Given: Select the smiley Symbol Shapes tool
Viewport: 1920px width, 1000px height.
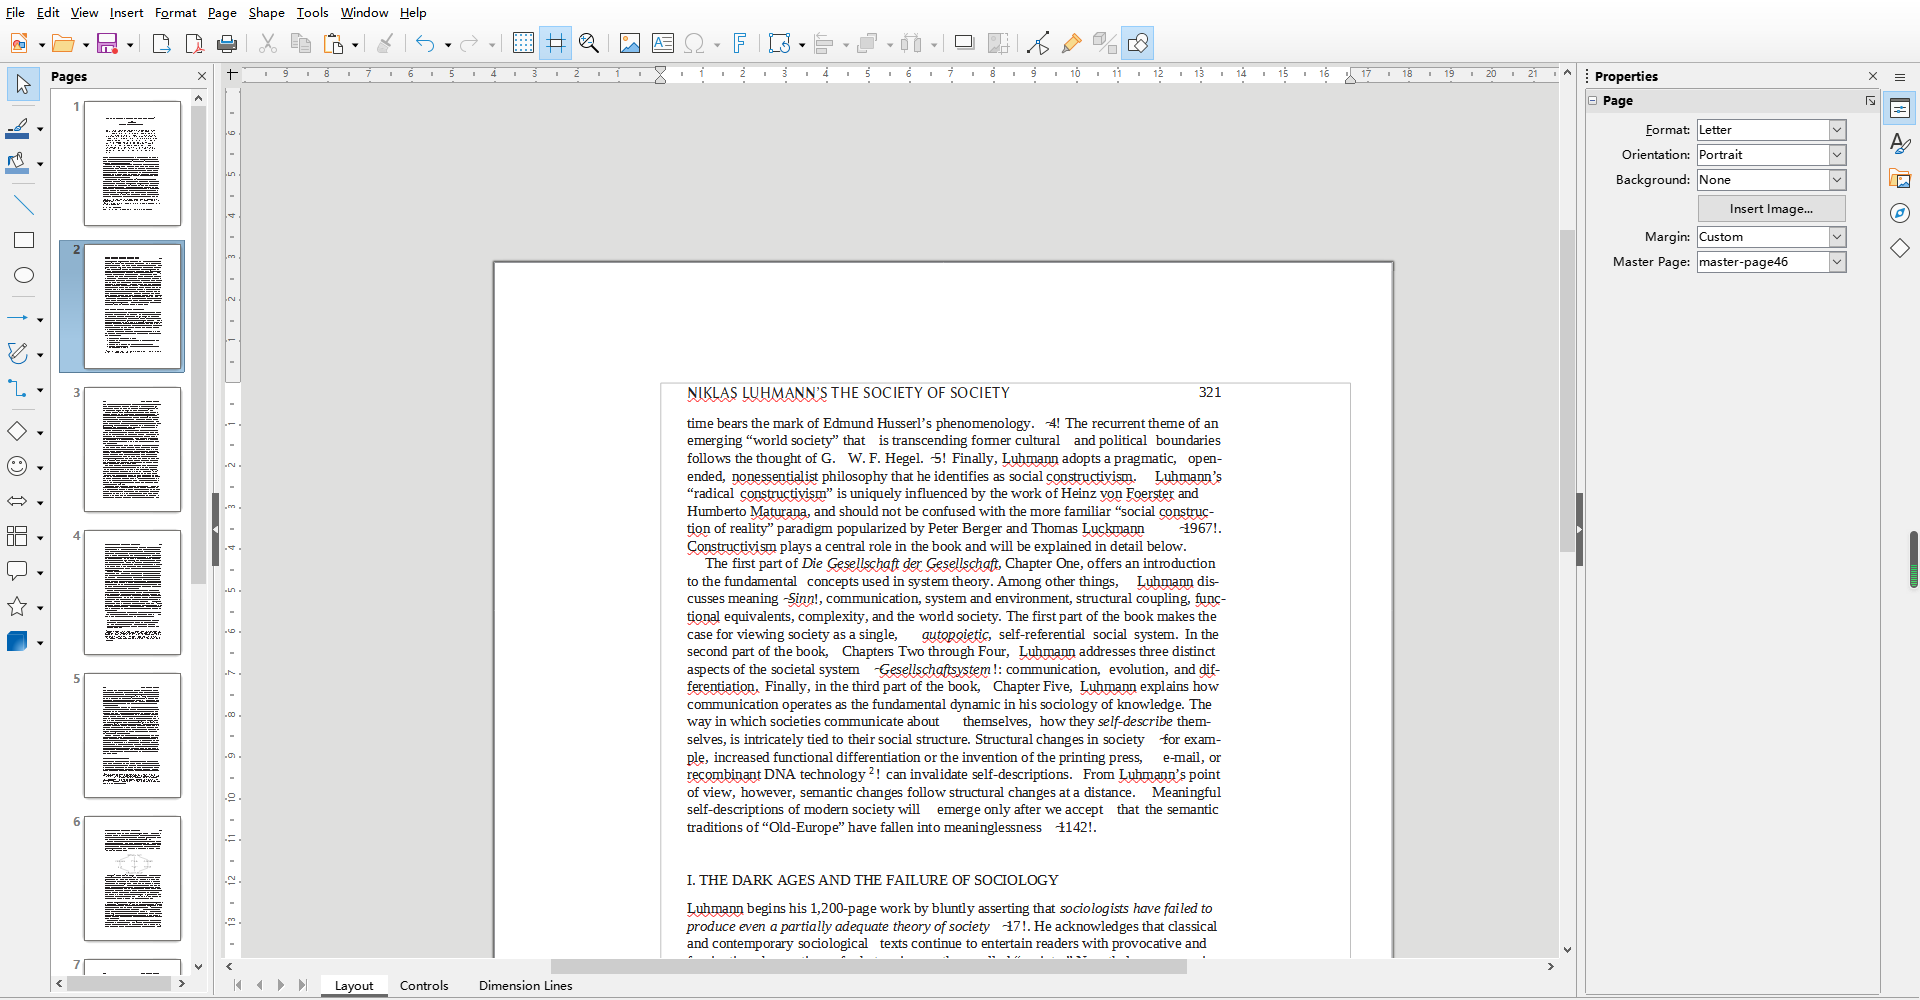Looking at the screenshot, I should [x=18, y=467].
